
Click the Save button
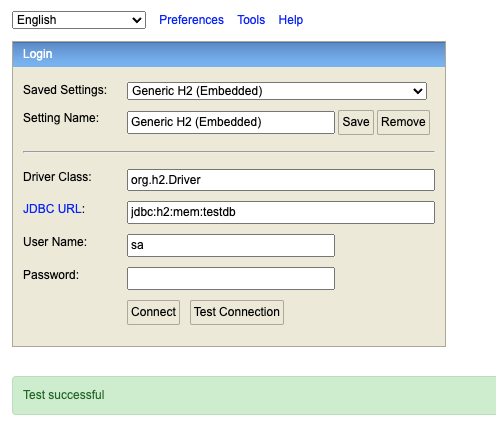click(x=356, y=122)
